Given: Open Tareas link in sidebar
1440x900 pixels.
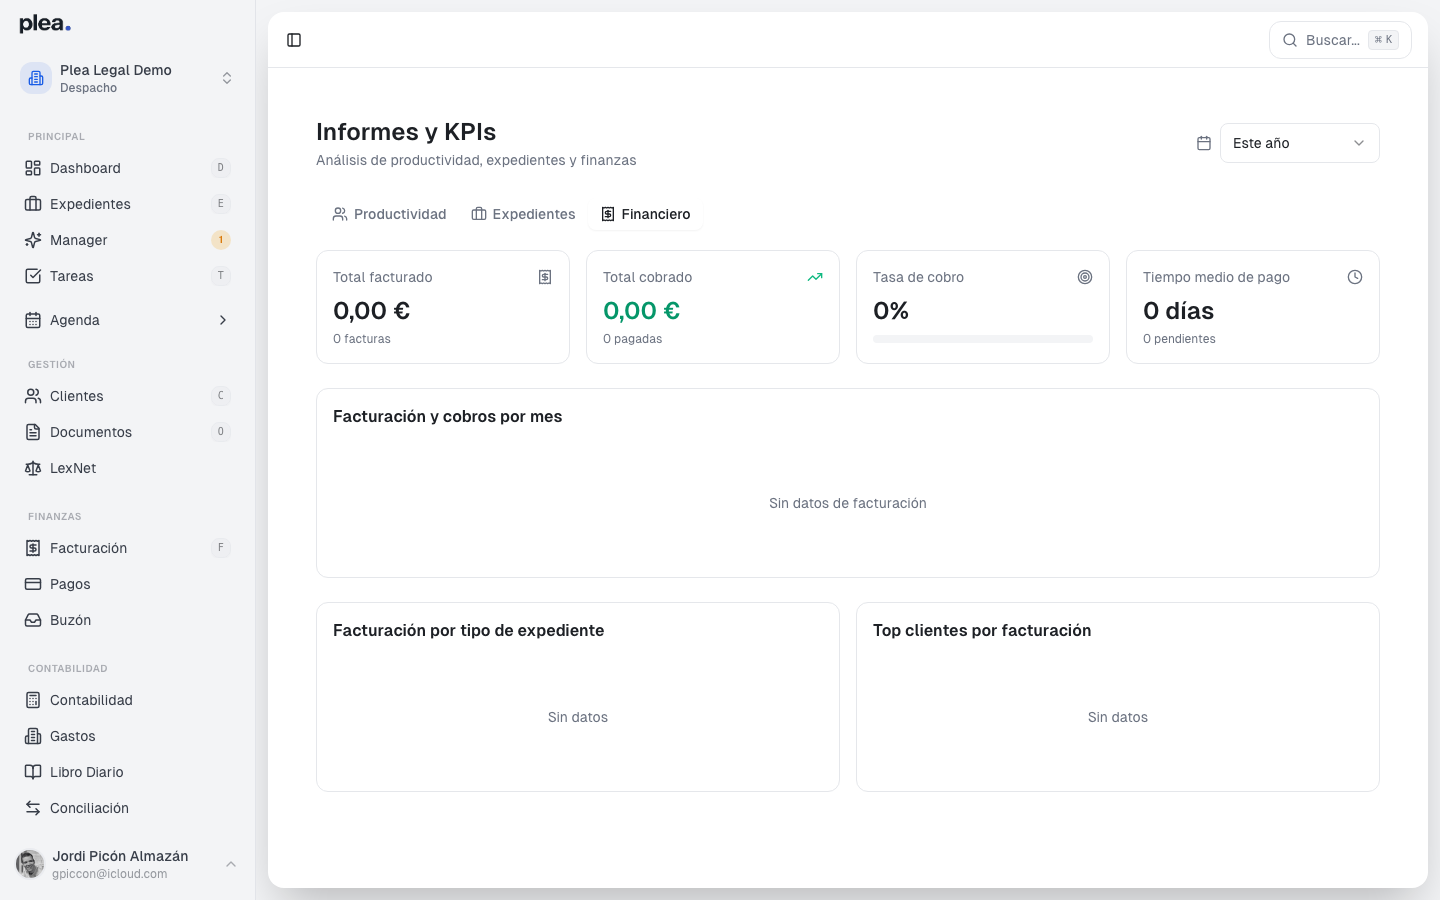Looking at the screenshot, I should 127,276.
